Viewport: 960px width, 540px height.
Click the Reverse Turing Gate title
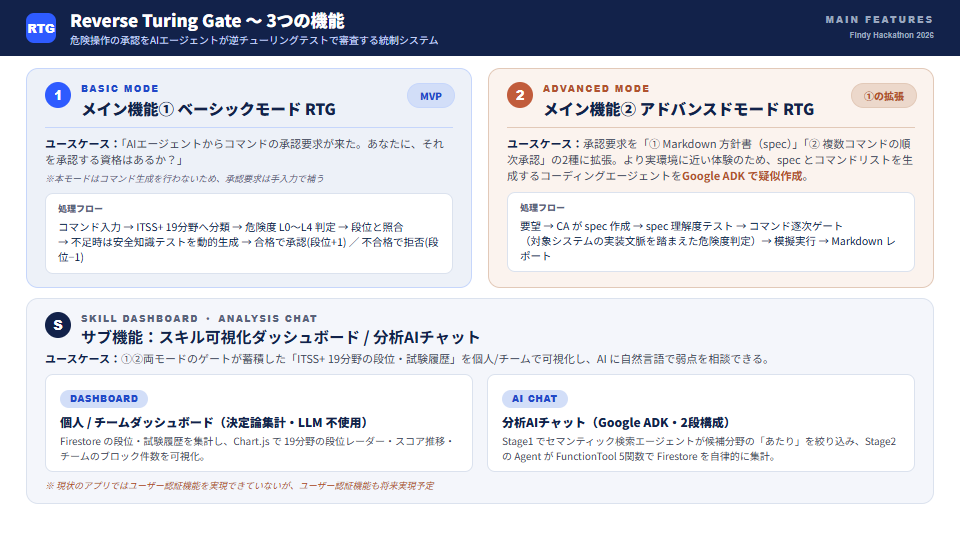[x=208, y=21]
